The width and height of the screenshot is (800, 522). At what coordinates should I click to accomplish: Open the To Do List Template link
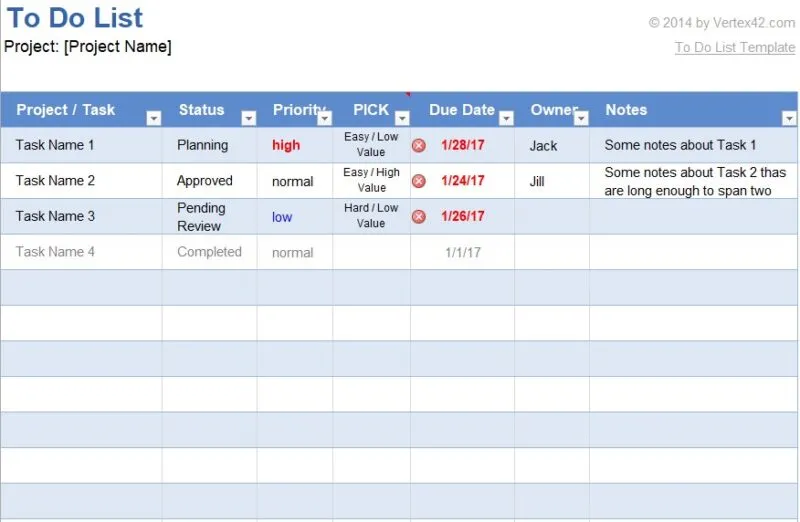734,47
